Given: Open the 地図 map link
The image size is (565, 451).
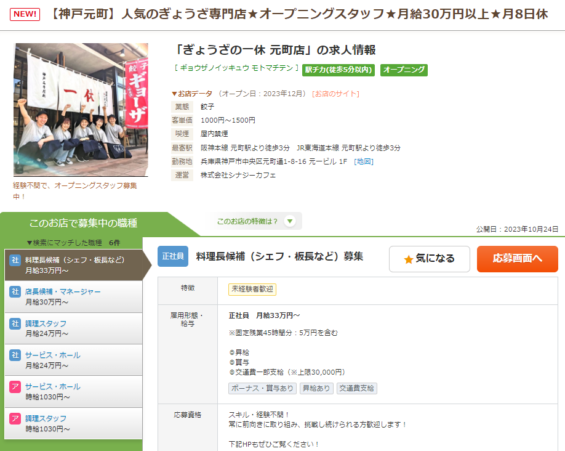Looking at the screenshot, I should click(364, 161).
